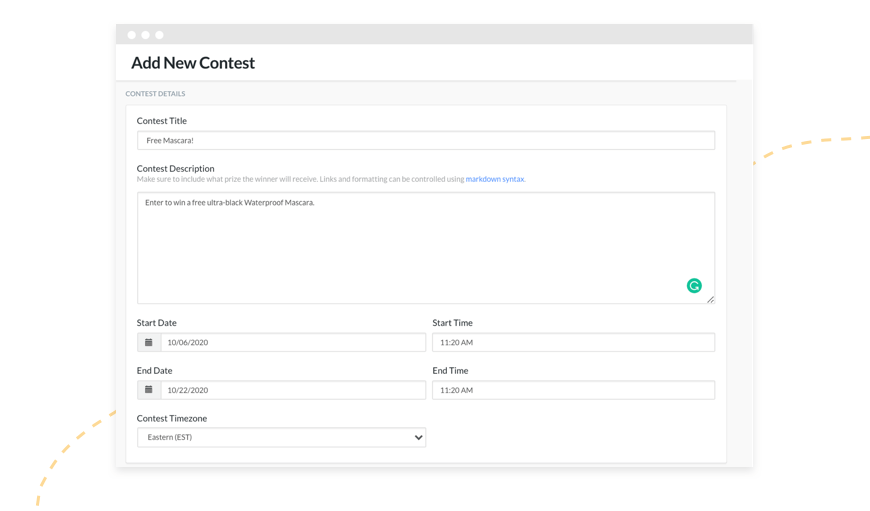Click the chevron arrow of the Eastern (EST) selector

pos(418,437)
